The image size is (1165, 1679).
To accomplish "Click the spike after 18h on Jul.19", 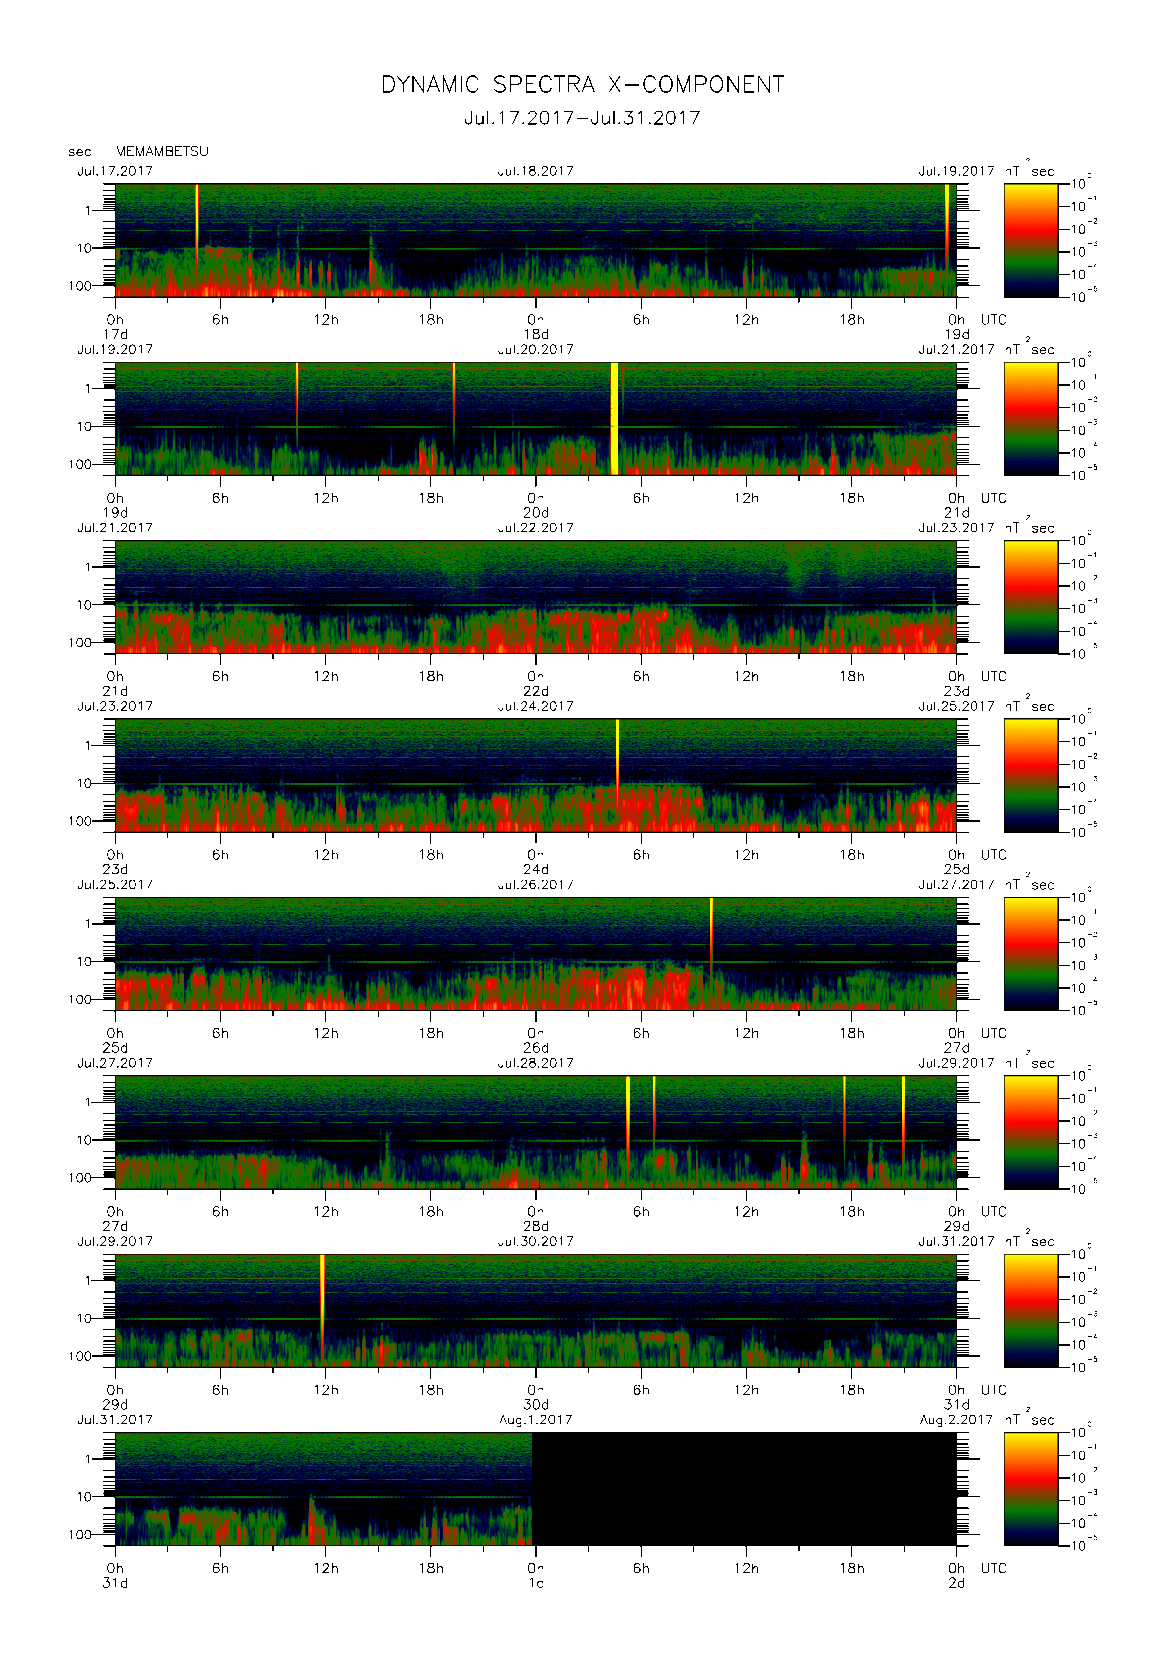I will point(454,400).
